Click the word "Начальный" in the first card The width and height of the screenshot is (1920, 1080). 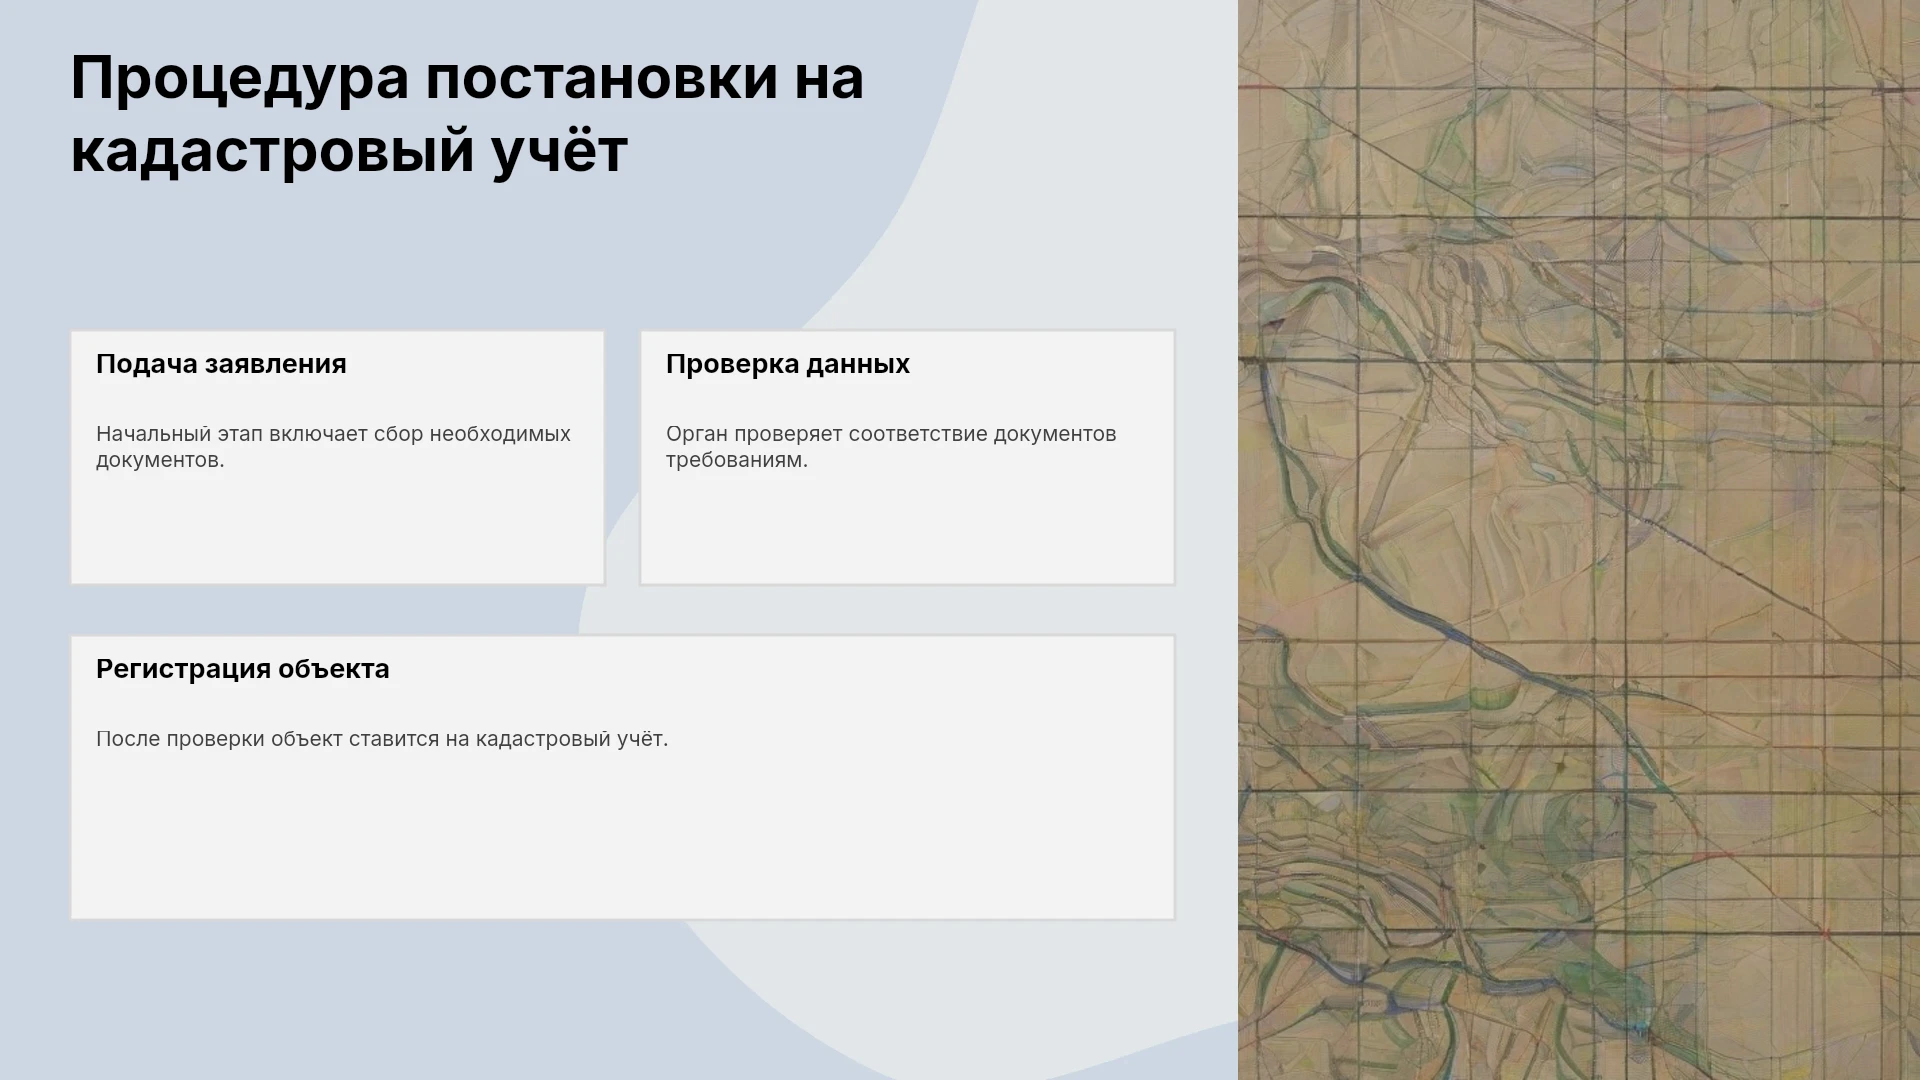154,434
